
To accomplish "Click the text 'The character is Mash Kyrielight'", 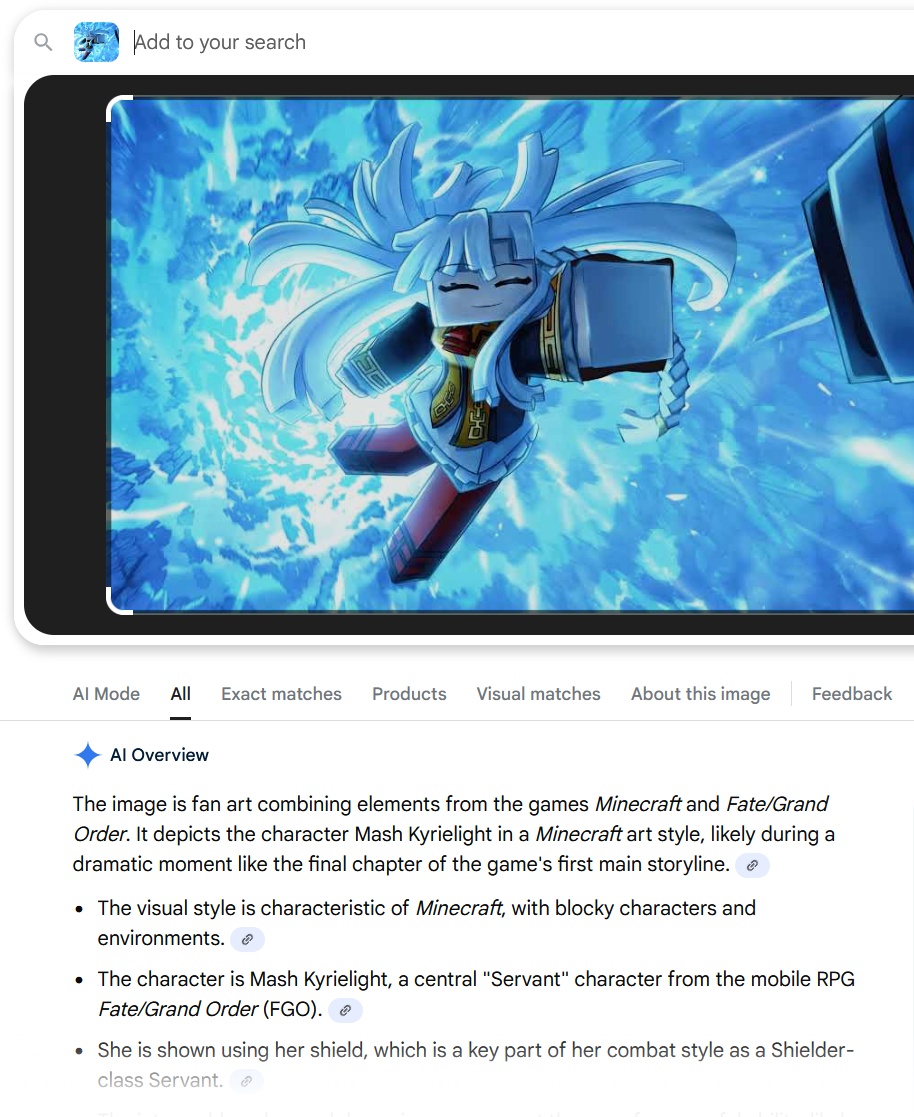I will tap(244, 979).
